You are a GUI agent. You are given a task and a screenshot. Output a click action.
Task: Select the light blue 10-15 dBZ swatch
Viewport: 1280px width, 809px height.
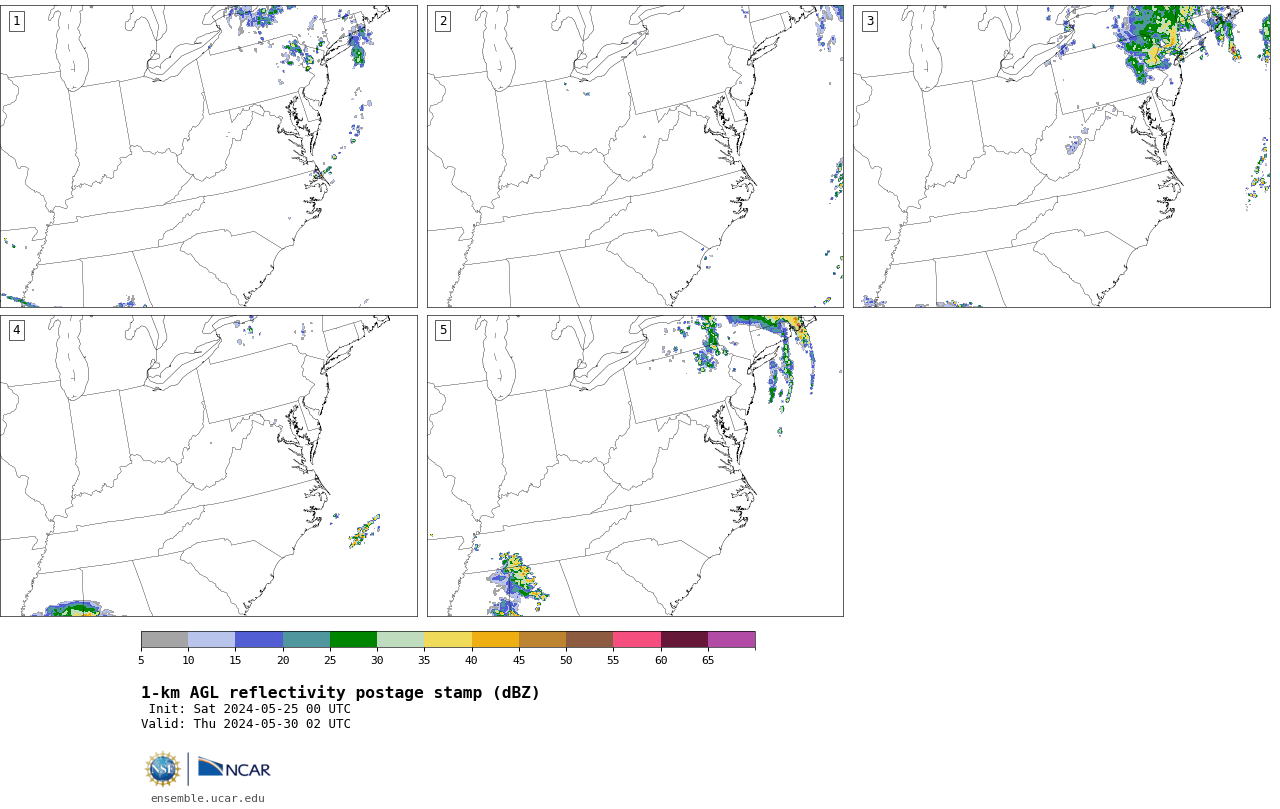click(x=212, y=640)
